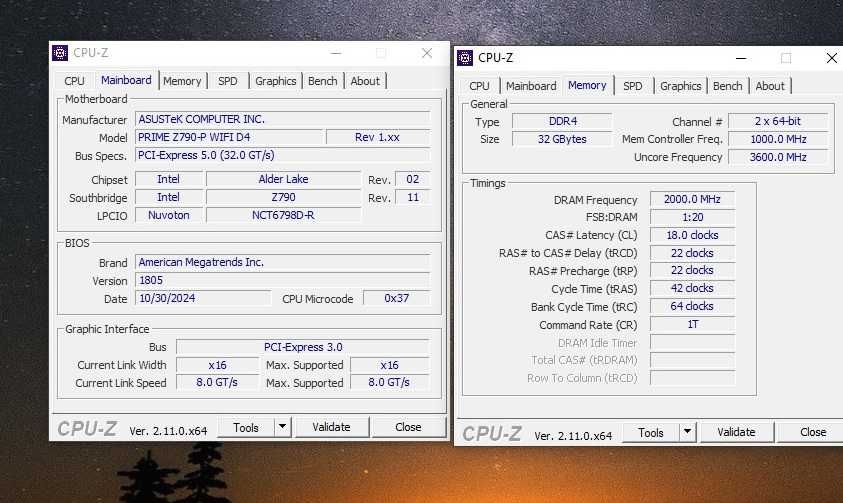Click the Rev 1.xx field
This screenshot has height=503, width=843.
(x=377, y=137)
